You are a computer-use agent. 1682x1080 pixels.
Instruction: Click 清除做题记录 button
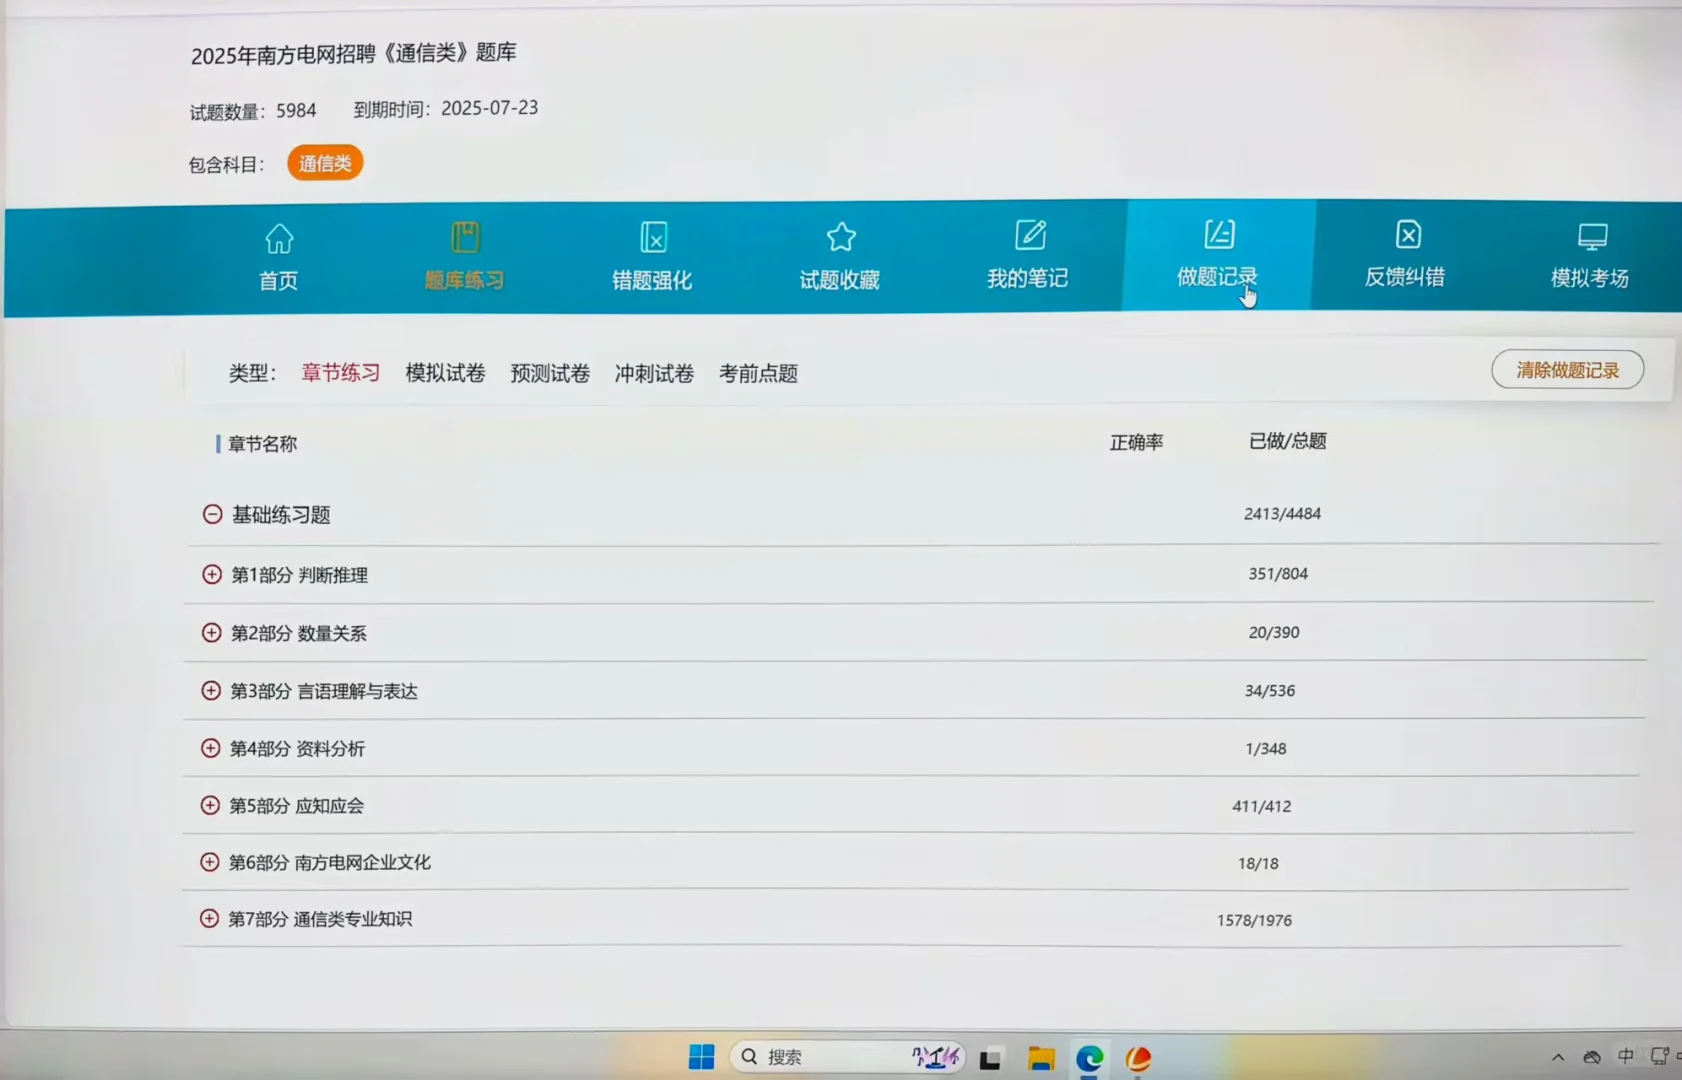pyautogui.click(x=1567, y=370)
